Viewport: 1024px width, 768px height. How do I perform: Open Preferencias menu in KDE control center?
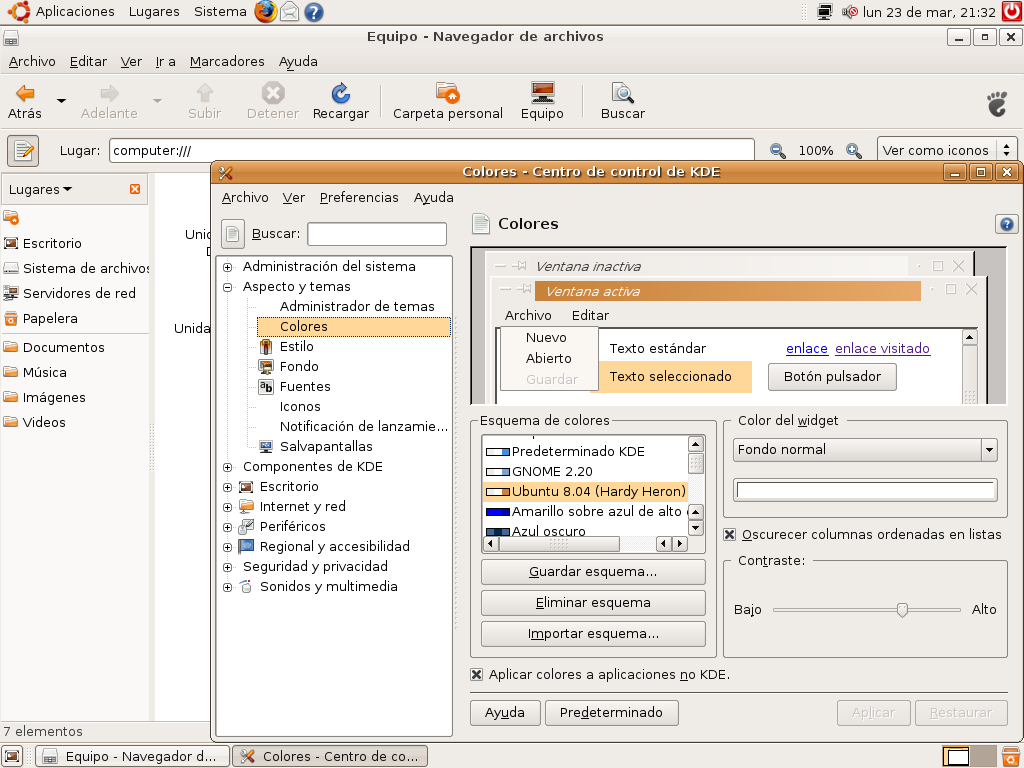click(359, 198)
